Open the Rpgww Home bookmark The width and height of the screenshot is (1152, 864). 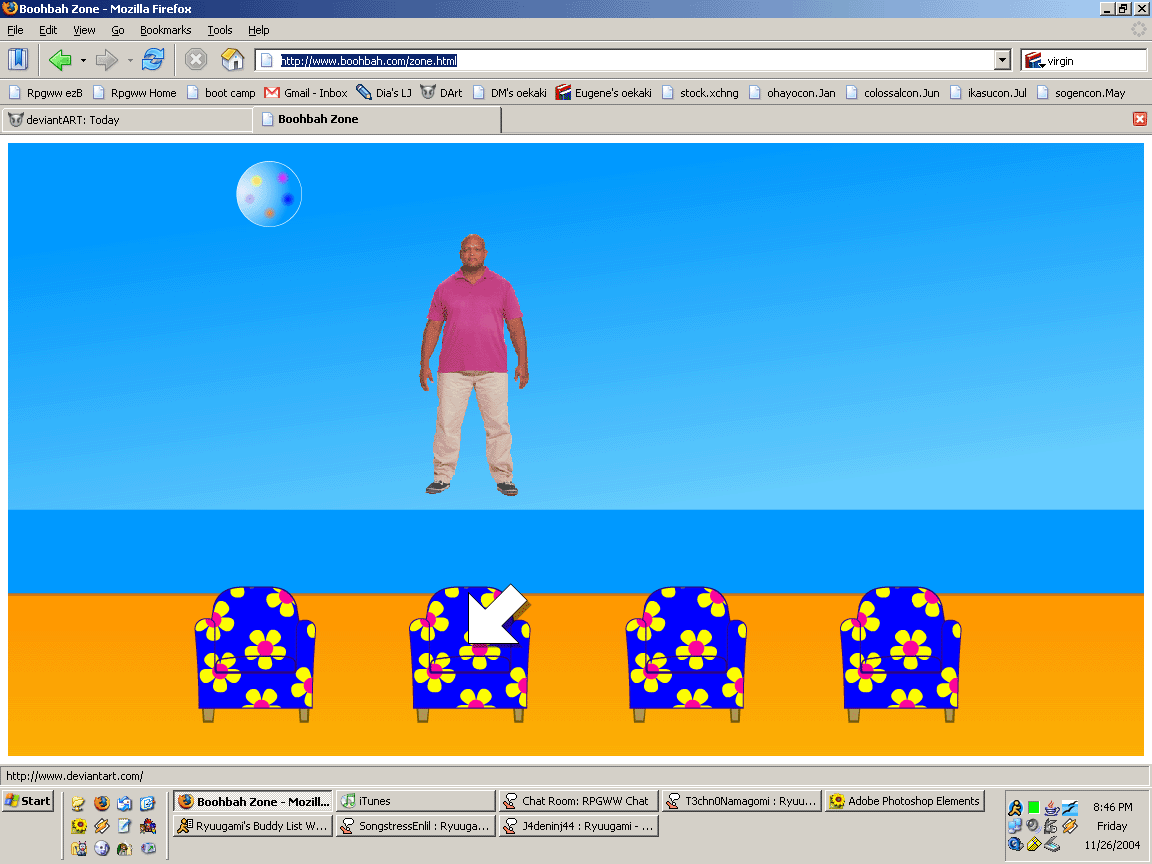pos(135,93)
